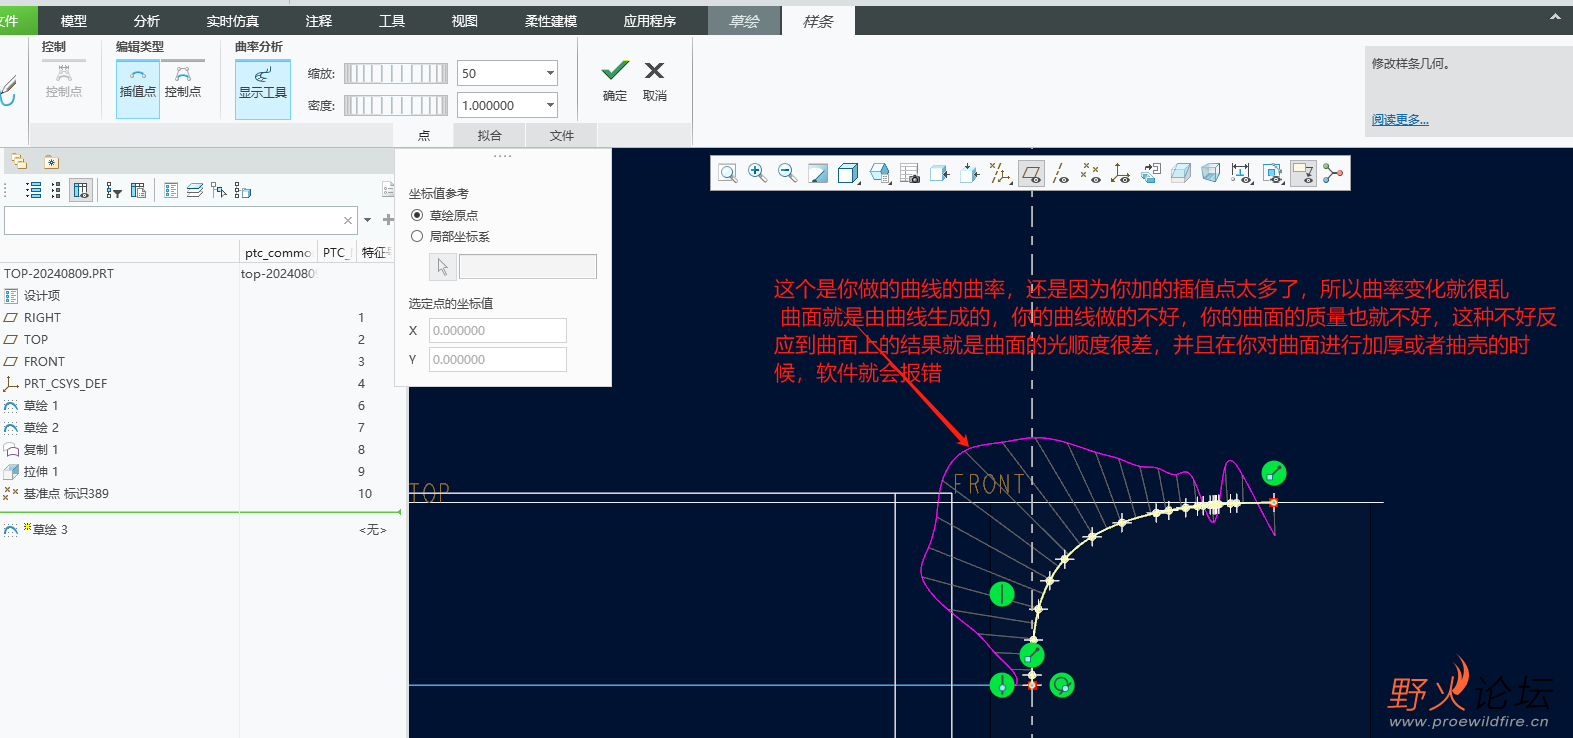Open the Annotate ribbon tab
This screenshot has height=738, width=1573.
319,21
